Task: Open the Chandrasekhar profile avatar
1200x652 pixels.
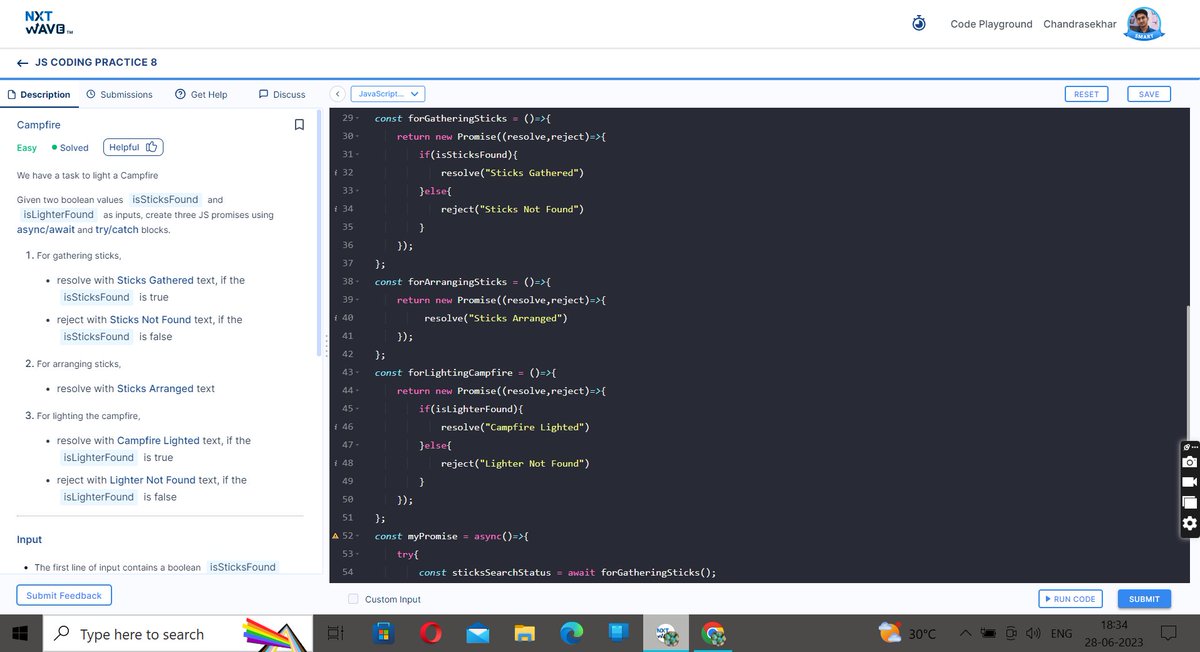Action: (1144, 23)
